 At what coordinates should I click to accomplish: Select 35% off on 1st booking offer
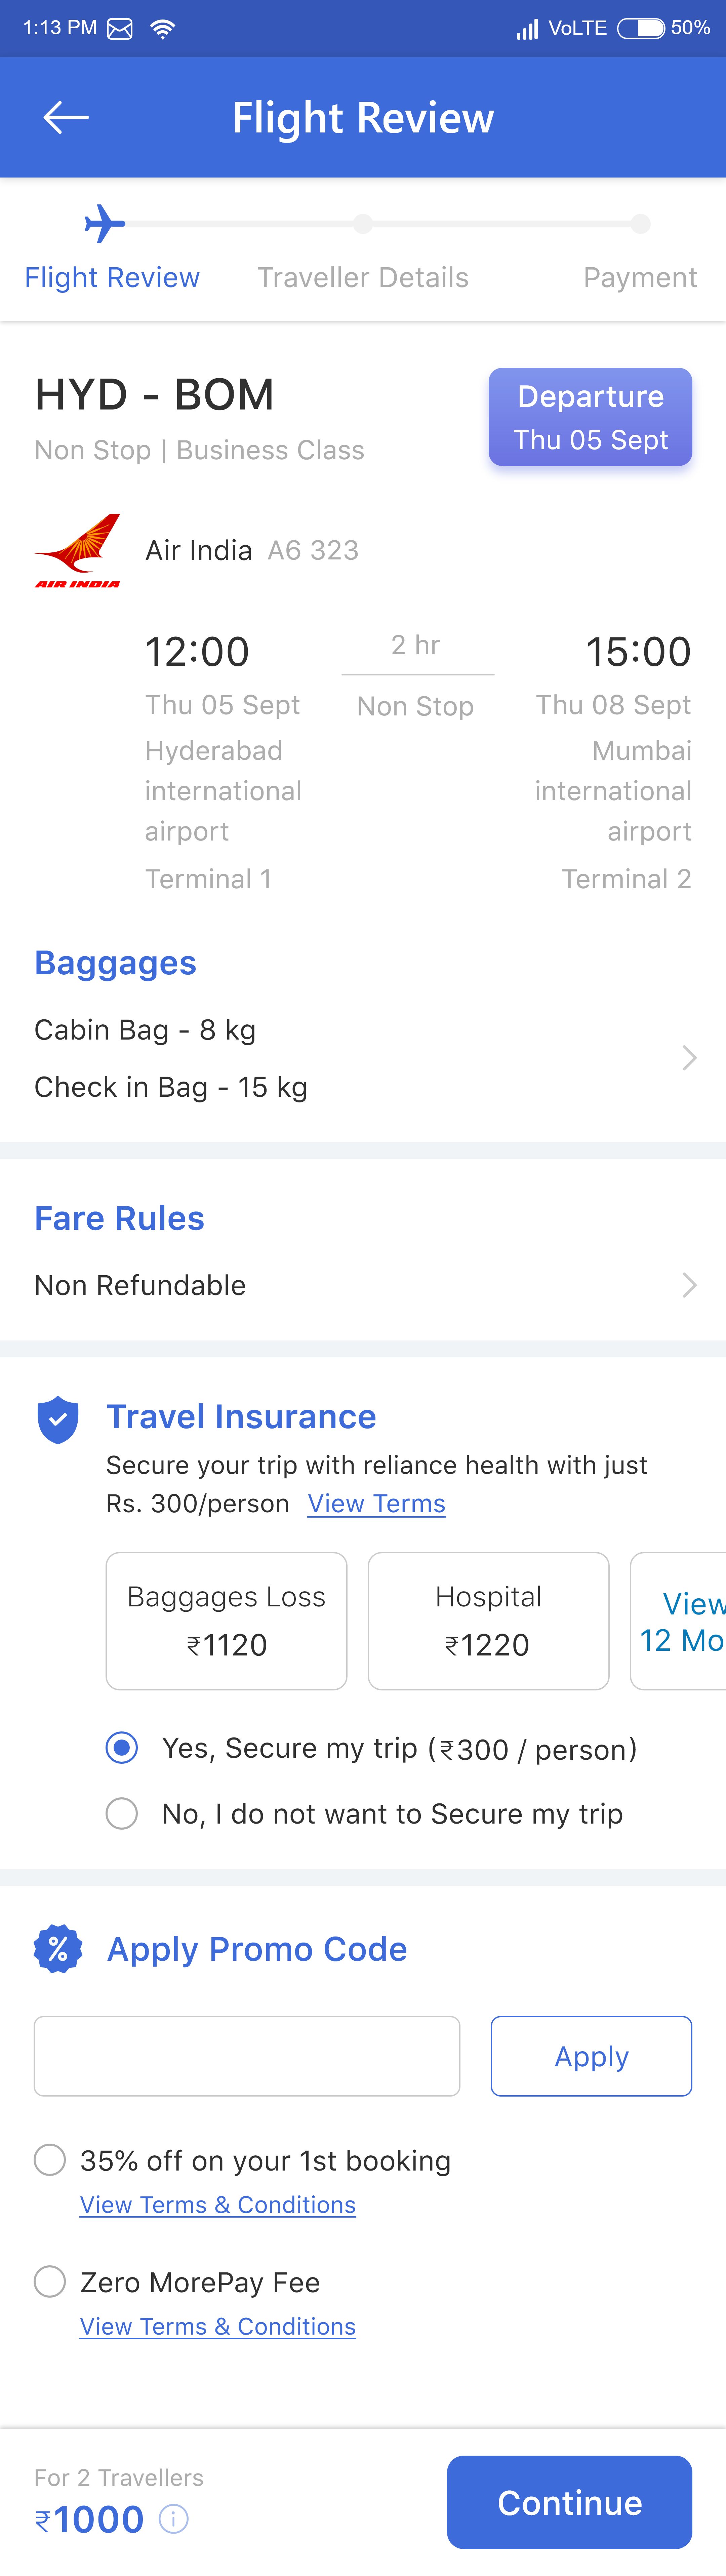[x=50, y=2160]
